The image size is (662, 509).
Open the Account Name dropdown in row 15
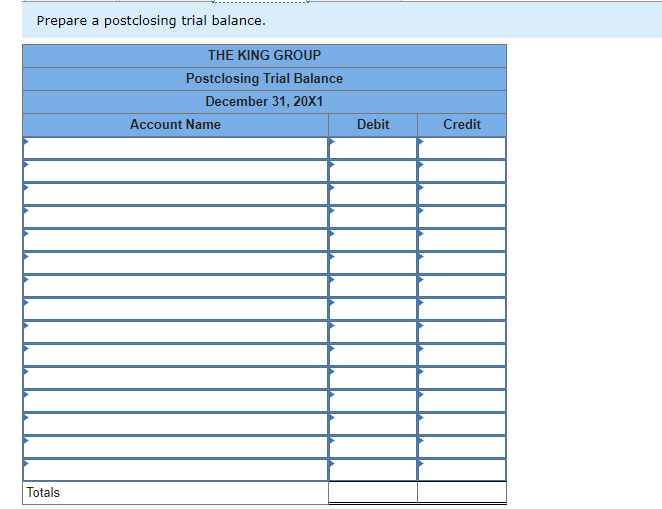coord(176,470)
